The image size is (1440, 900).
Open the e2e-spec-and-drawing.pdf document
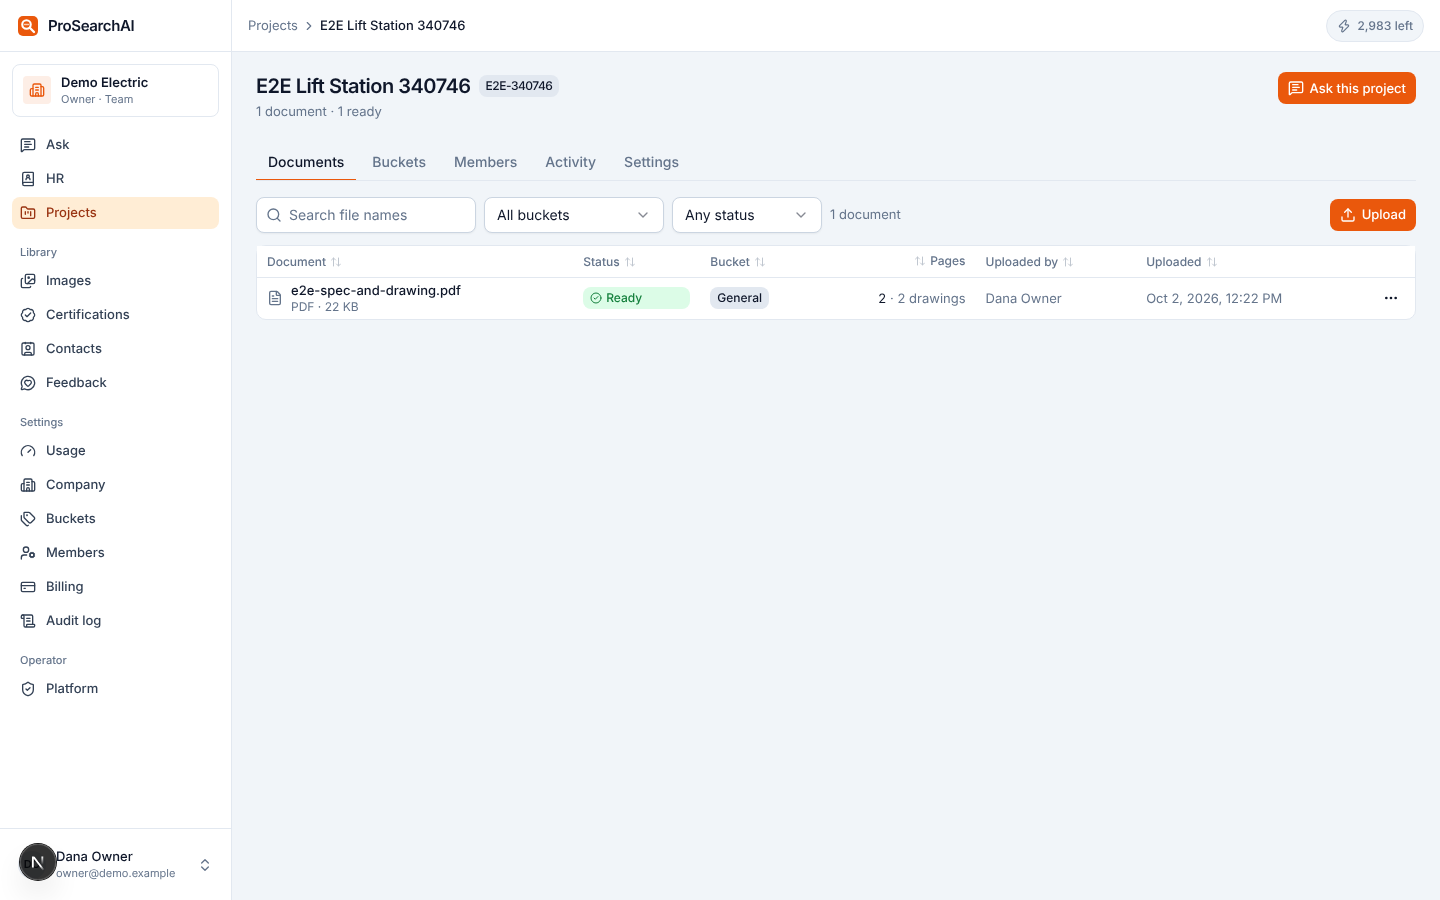click(376, 291)
